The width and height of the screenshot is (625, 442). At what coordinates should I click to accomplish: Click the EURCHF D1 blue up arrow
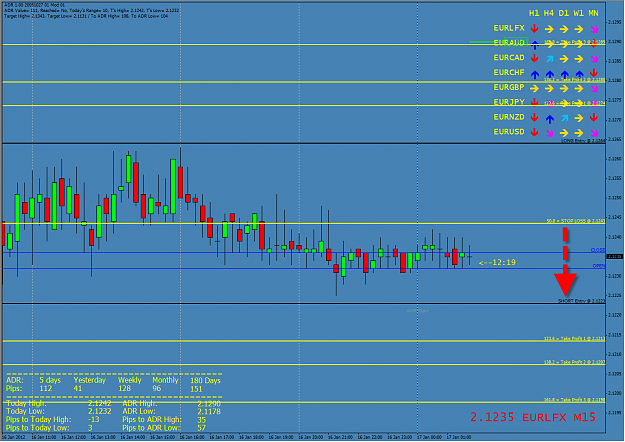[x=564, y=75]
